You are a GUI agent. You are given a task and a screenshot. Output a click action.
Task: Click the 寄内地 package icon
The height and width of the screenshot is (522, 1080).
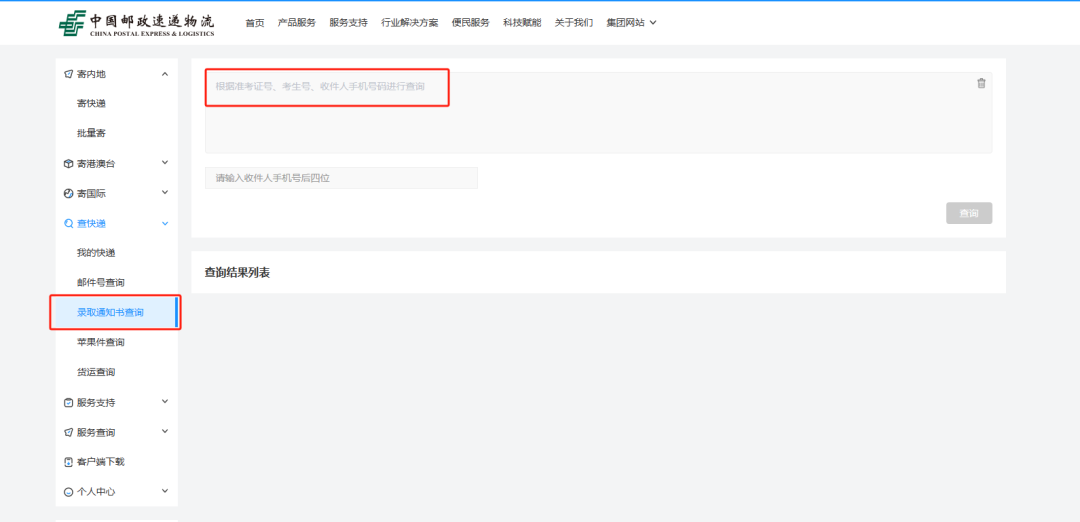pyautogui.click(x=68, y=74)
